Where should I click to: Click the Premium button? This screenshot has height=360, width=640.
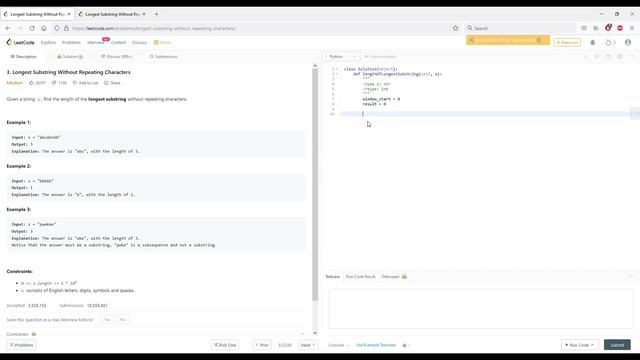567,42
